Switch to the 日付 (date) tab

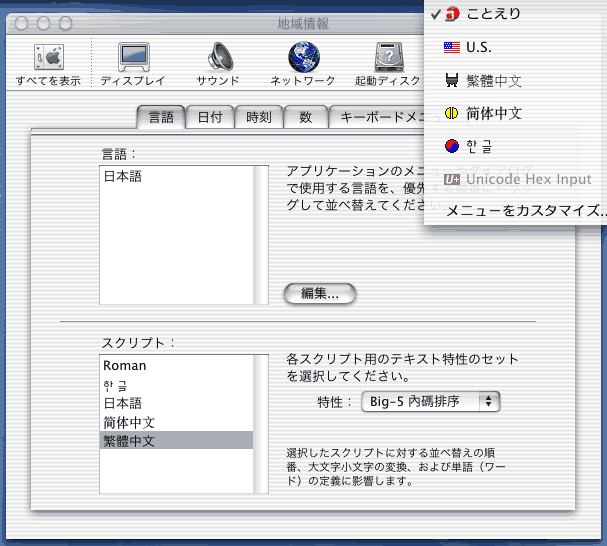[x=210, y=117]
